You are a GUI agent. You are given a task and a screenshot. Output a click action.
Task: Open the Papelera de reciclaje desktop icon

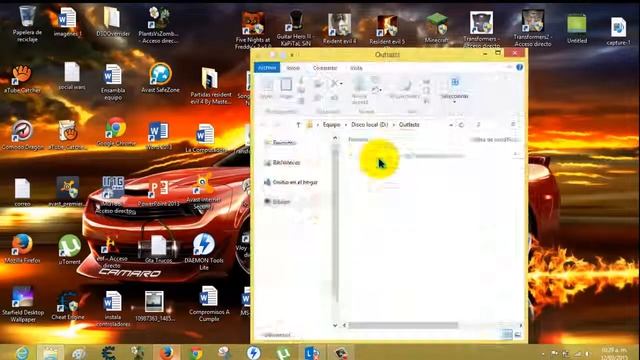[x=27, y=24]
